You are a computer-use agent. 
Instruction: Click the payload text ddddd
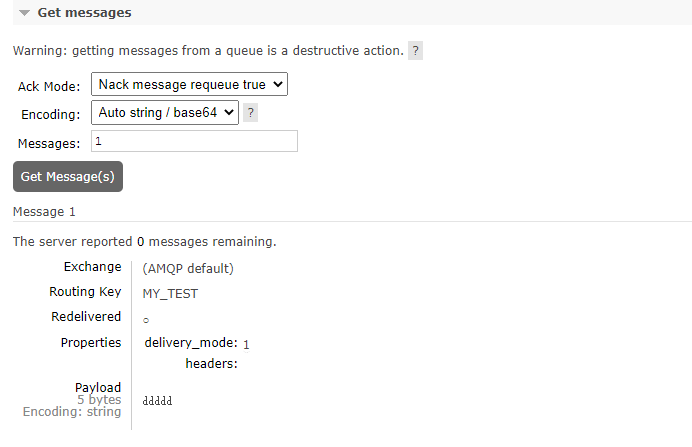(x=158, y=401)
